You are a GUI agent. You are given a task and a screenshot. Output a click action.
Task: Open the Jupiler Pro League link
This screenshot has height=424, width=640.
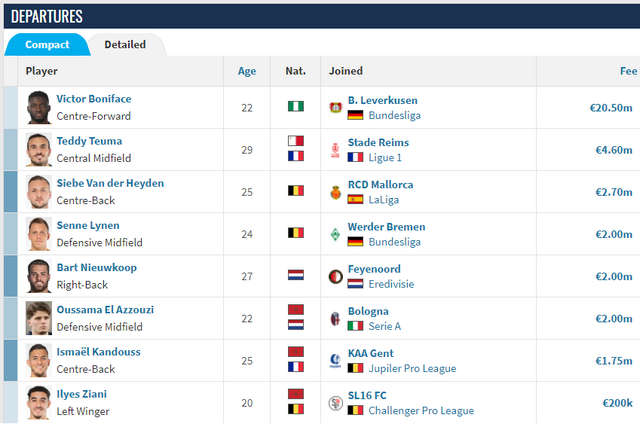tap(412, 369)
